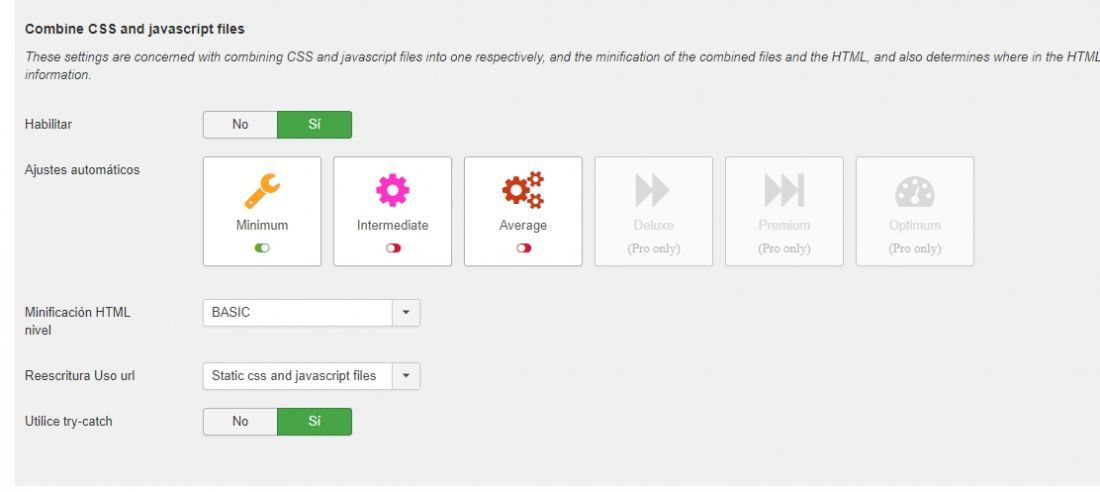The height and width of the screenshot is (492, 1100).
Task: Choose the pink gear Intermediate icon
Action: (392, 190)
